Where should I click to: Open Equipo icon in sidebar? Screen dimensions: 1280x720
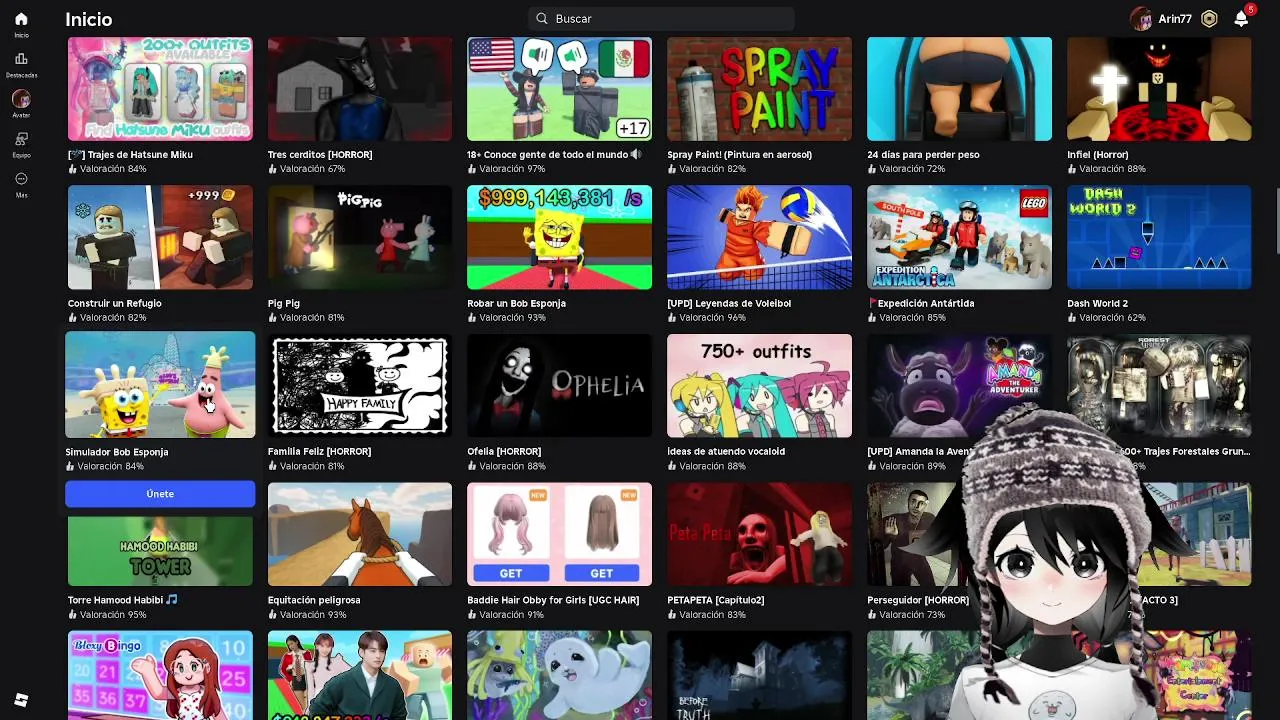[21, 139]
